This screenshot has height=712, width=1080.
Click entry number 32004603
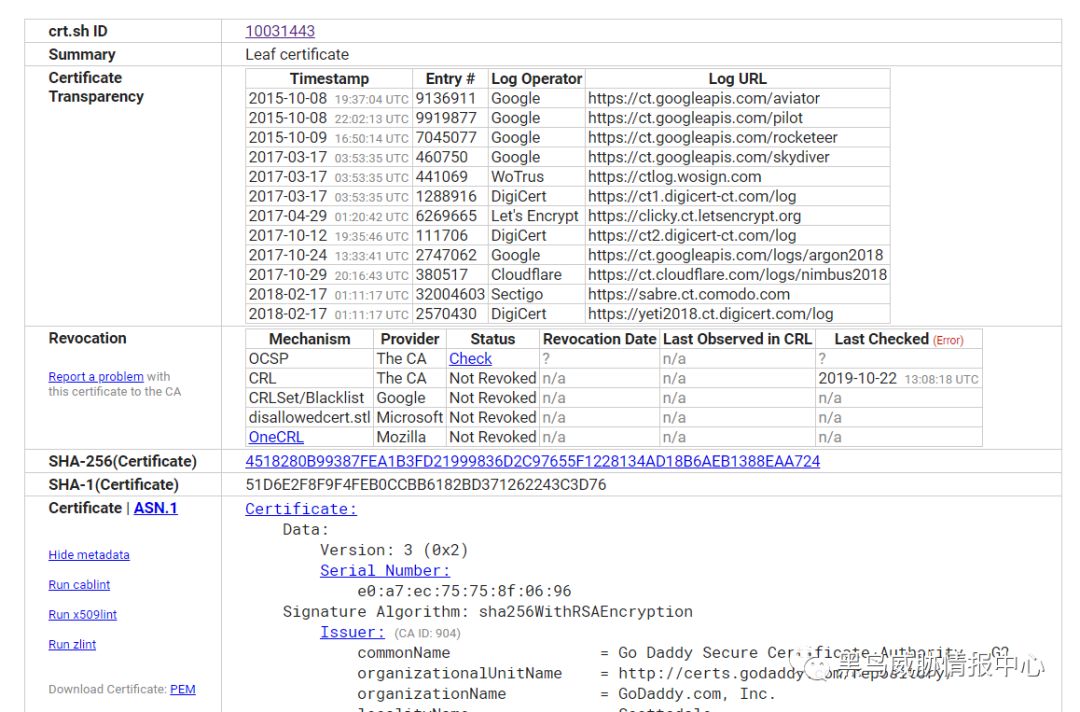(450, 294)
